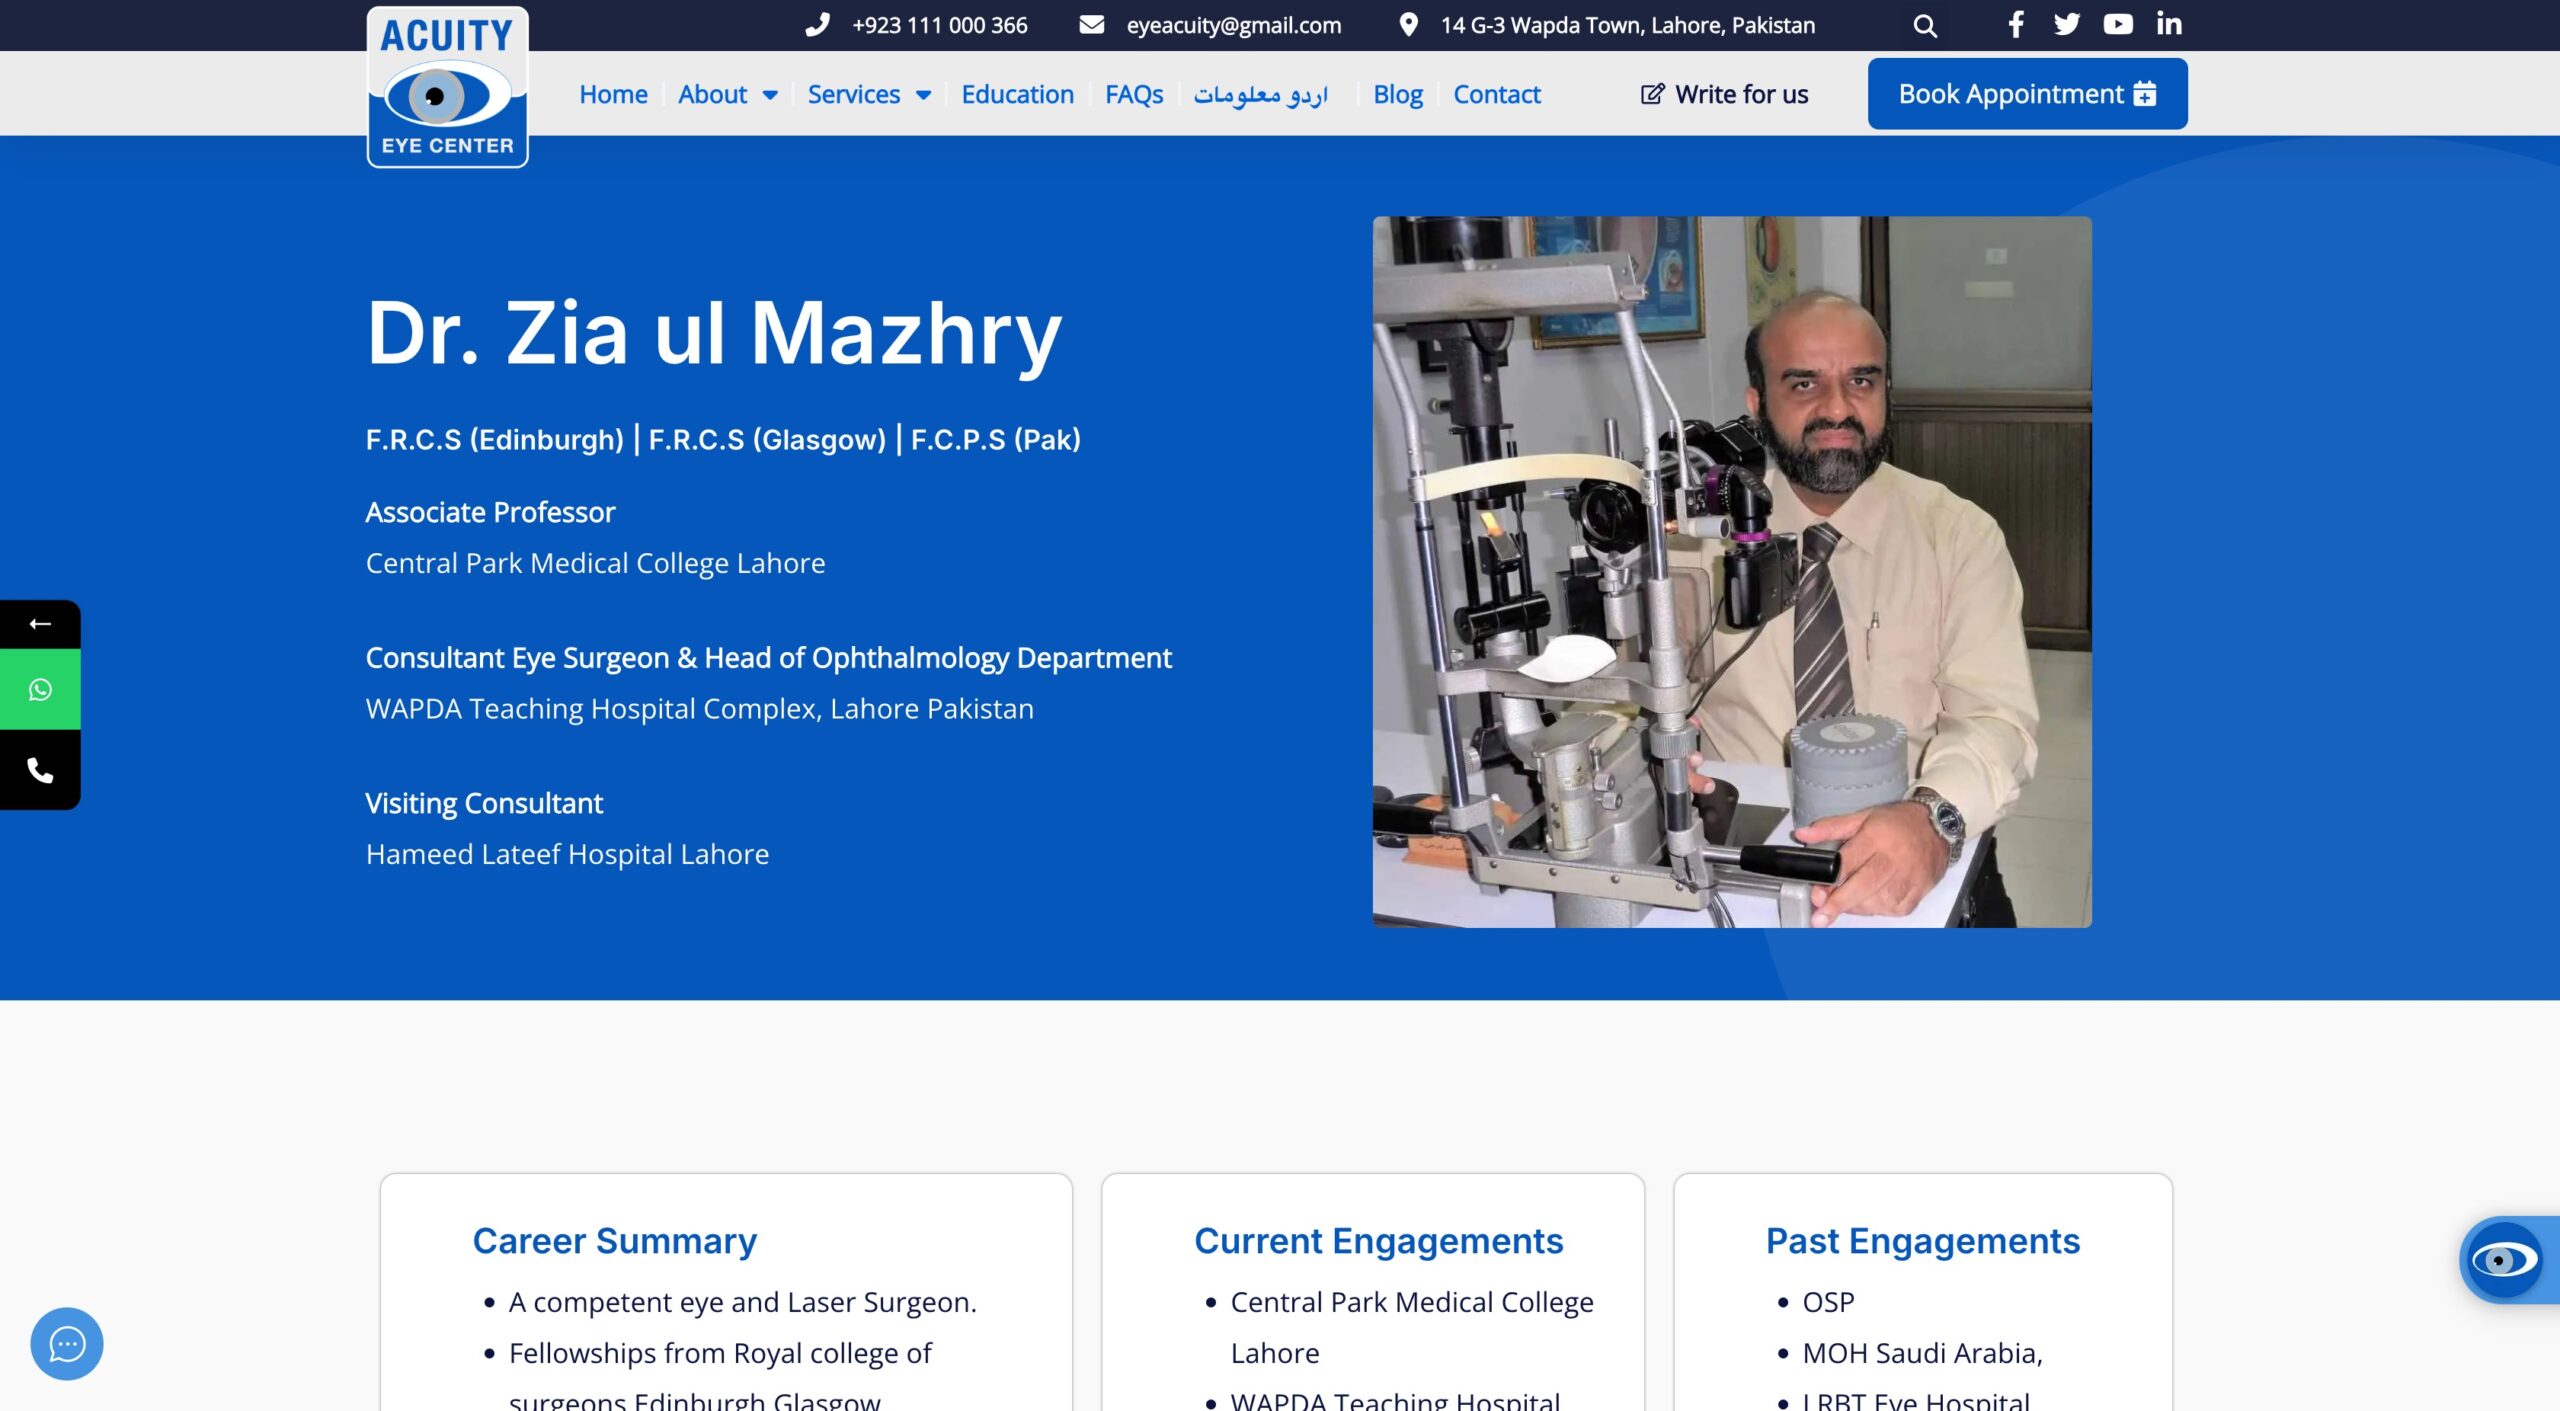Click the OSP list item

coord(1828,1302)
